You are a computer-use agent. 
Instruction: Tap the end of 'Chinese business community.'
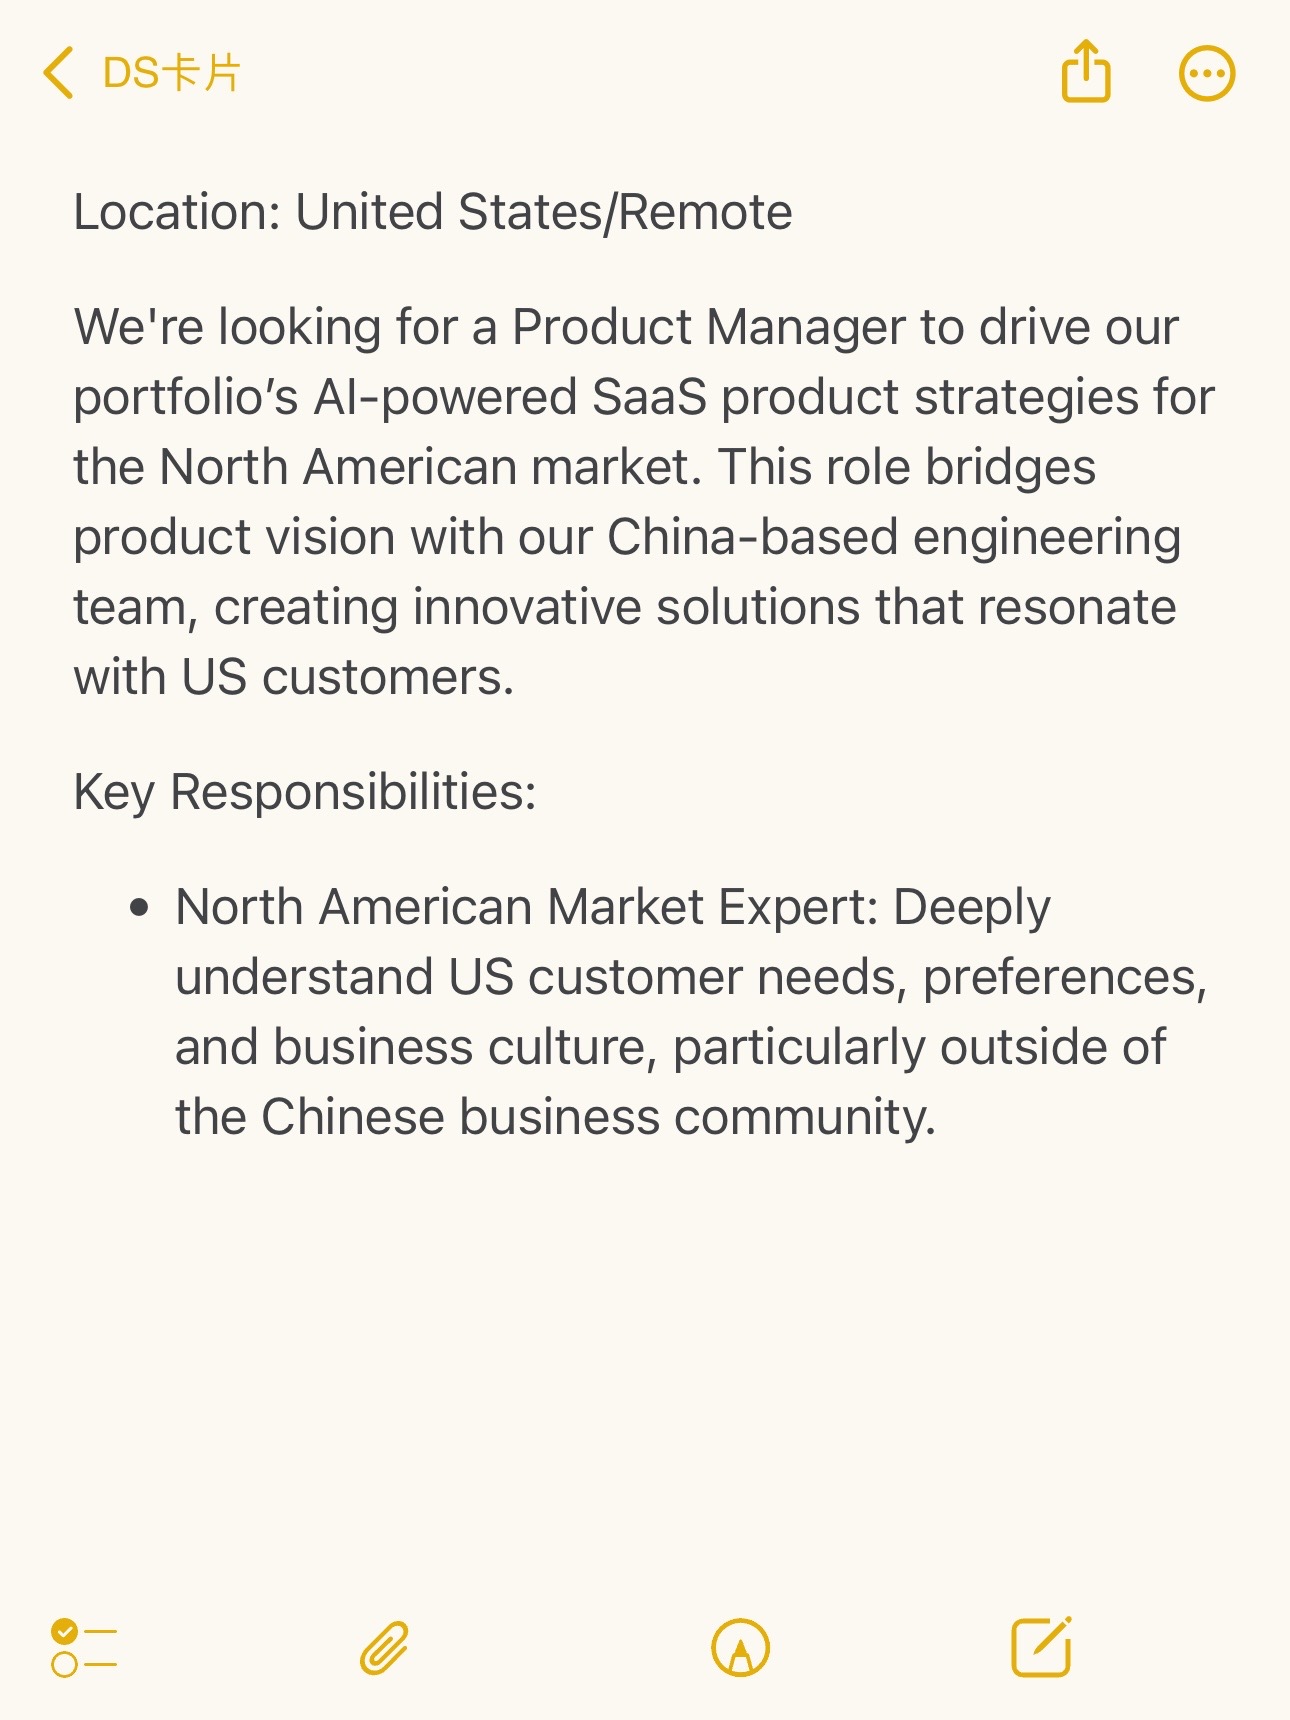pyautogui.click(x=936, y=1117)
